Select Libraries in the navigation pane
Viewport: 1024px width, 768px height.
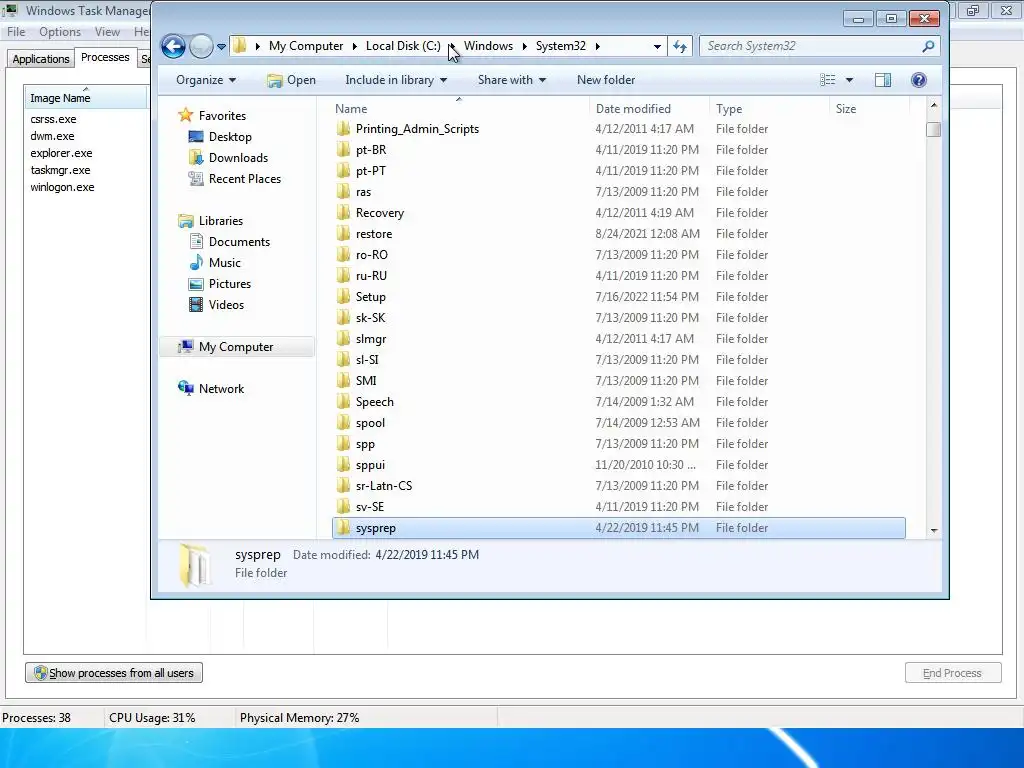221,221
